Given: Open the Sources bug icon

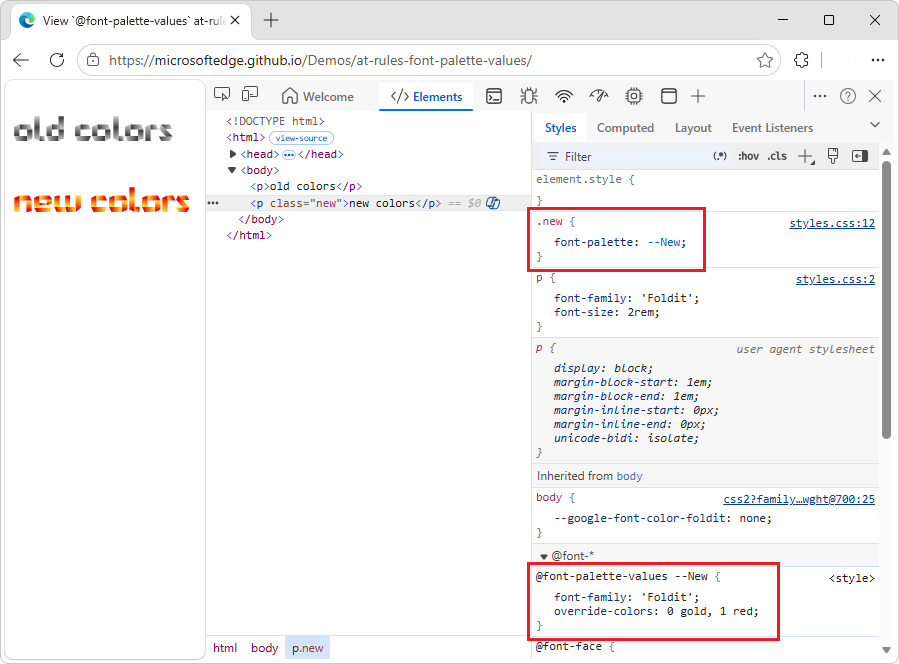Looking at the screenshot, I should tap(529, 96).
